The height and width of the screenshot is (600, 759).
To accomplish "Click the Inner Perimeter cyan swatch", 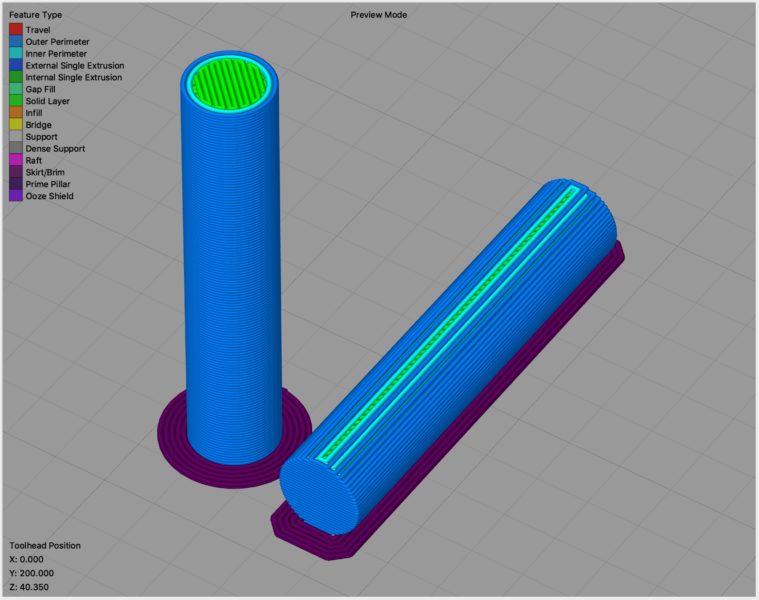I will pos(16,53).
